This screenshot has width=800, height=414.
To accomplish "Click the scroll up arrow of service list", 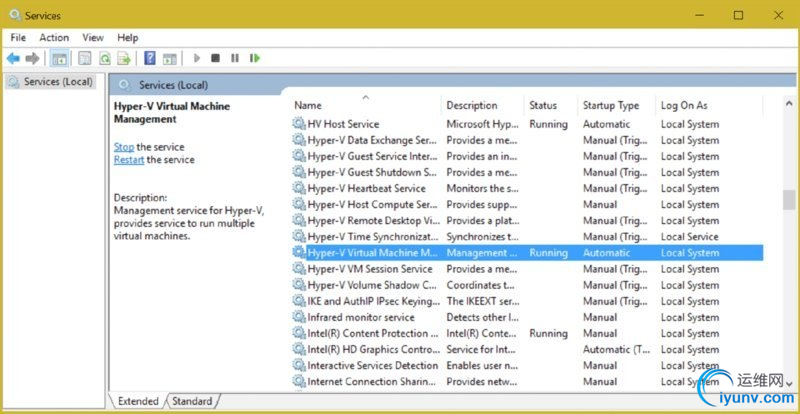I will pos(789,104).
